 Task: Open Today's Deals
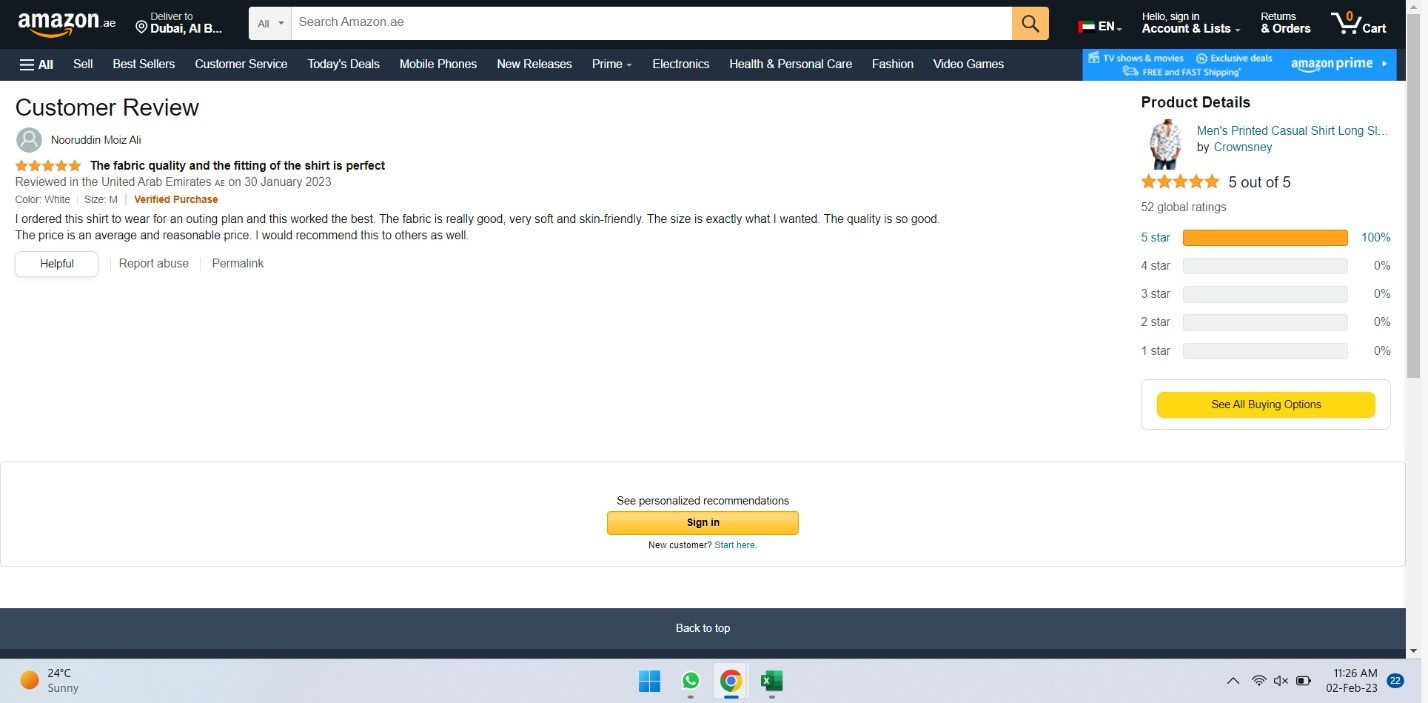tap(344, 64)
